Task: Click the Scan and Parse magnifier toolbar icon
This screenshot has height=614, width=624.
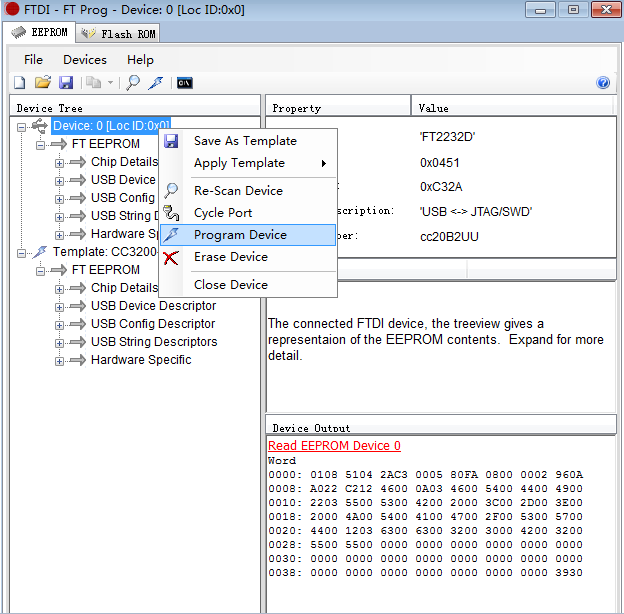Action: pos(133,82)
